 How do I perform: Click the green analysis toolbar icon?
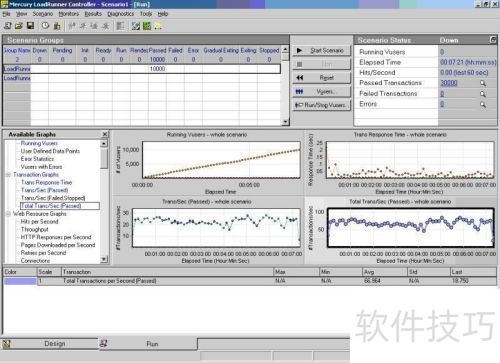(147, 26)
